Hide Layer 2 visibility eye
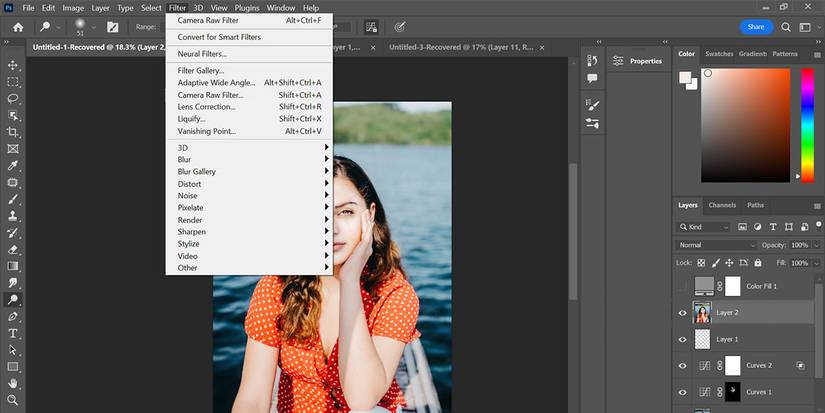The image size is (825, 413). tap(682, 313)
